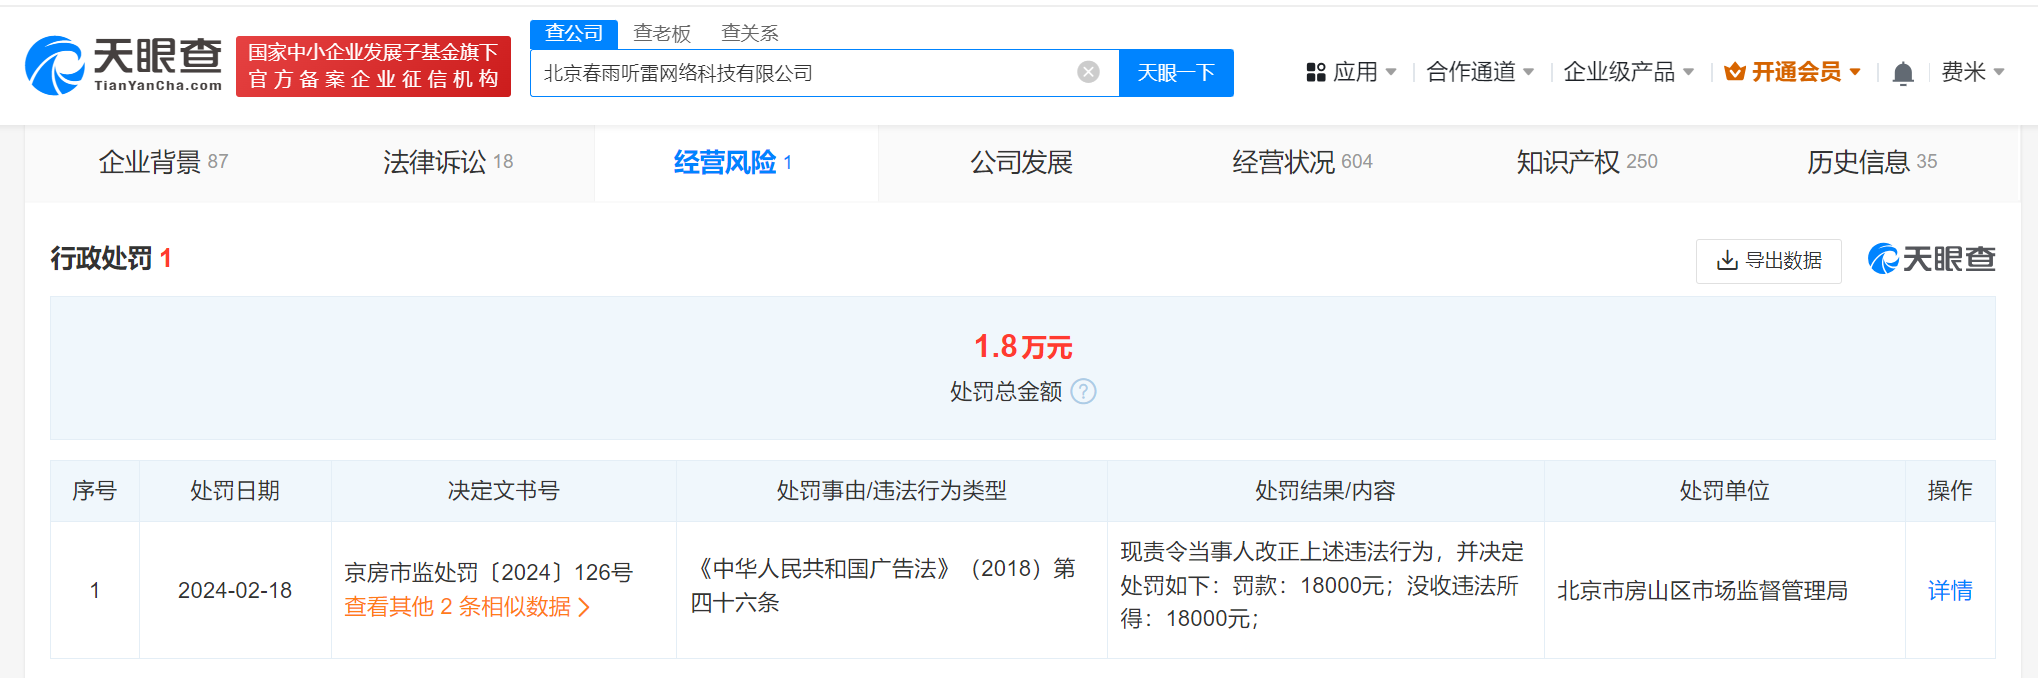Image resolution: width=2038 pixels, height=678 pixels.
Task: Click the 导出数据 export button
Action: [1769, 261]
